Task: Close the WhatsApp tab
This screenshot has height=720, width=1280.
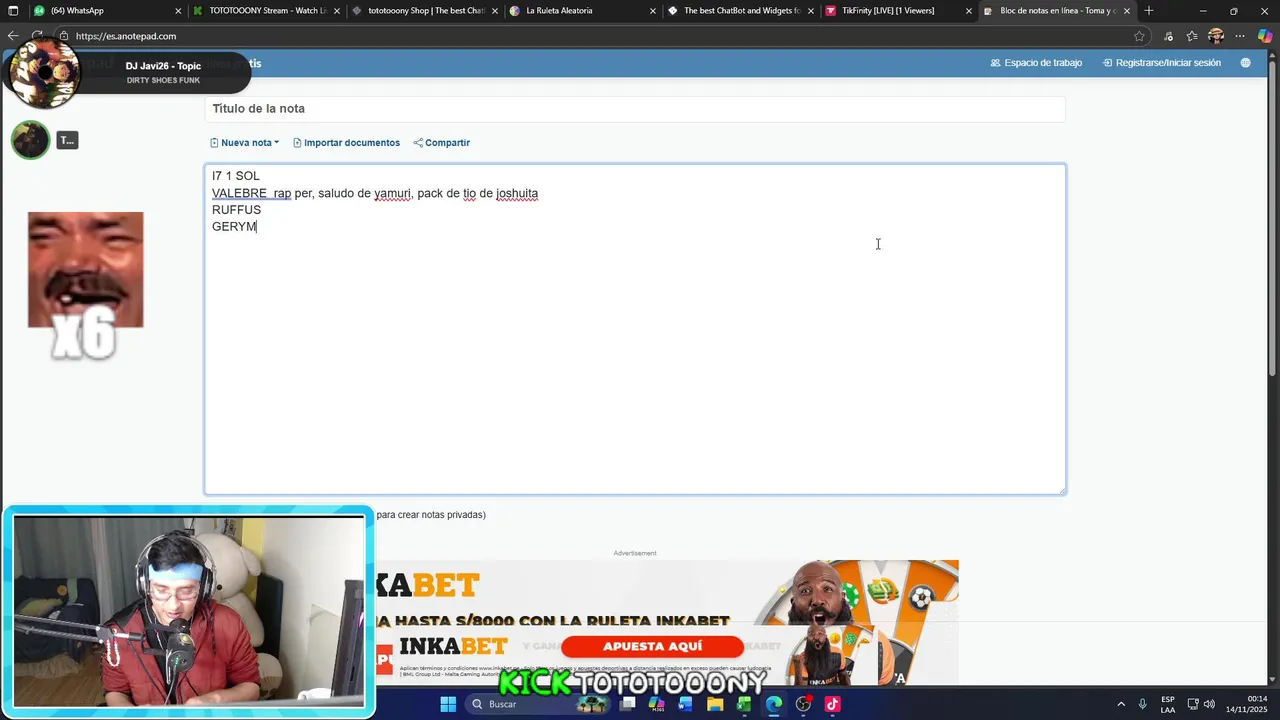Action: (x=178, y=11)
